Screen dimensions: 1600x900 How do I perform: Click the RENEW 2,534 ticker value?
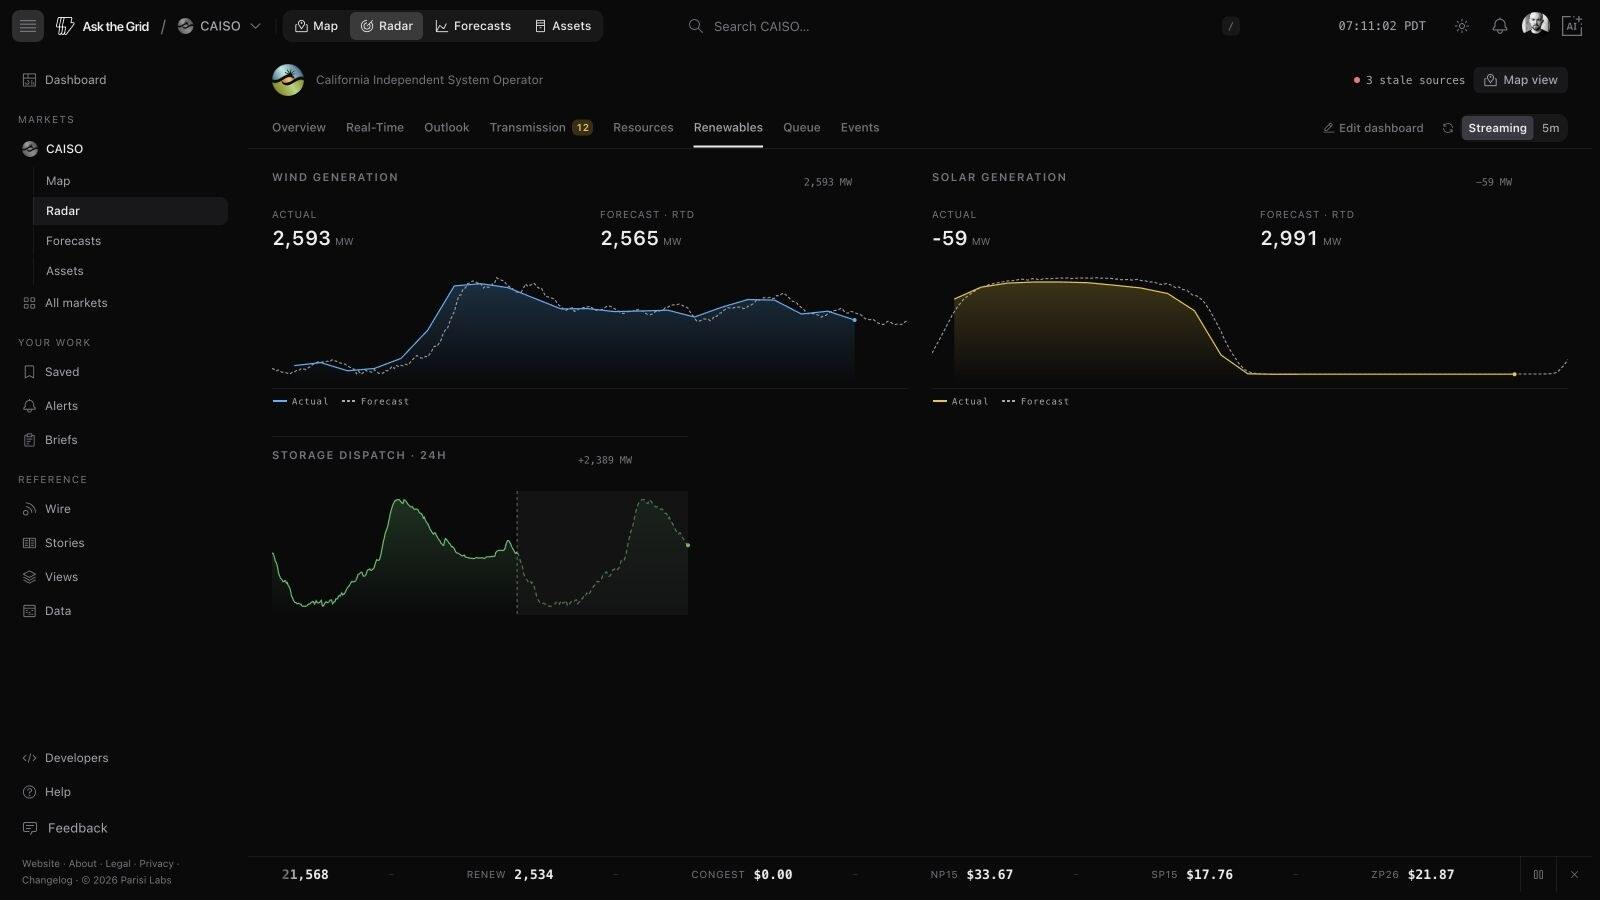coord(510,875)
